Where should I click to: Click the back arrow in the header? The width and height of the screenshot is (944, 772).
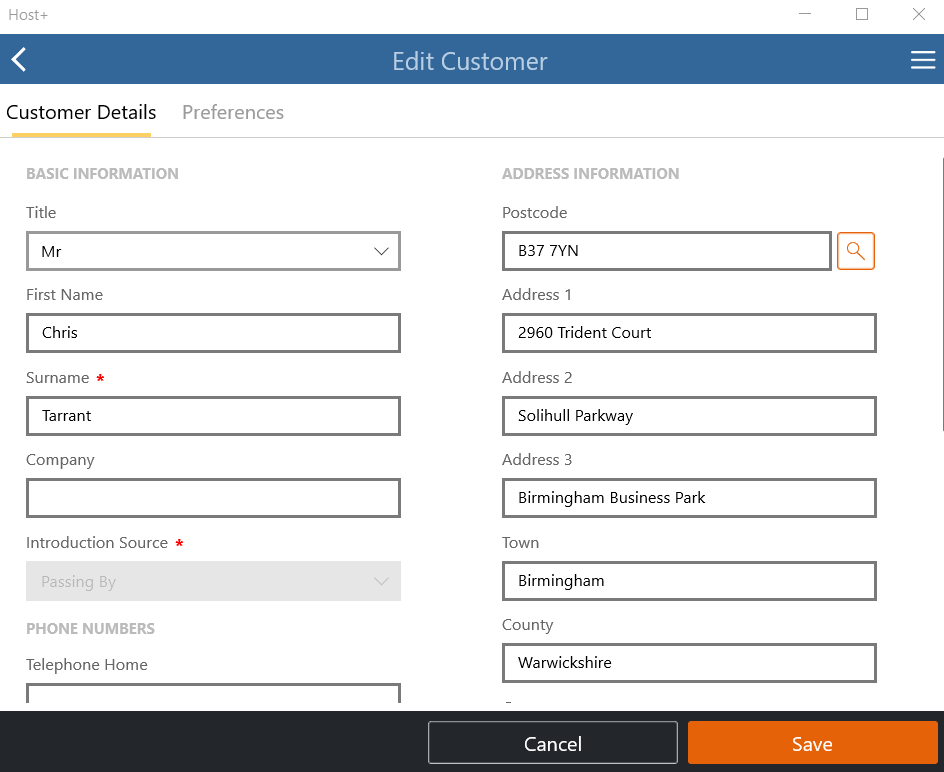[18, 59]
